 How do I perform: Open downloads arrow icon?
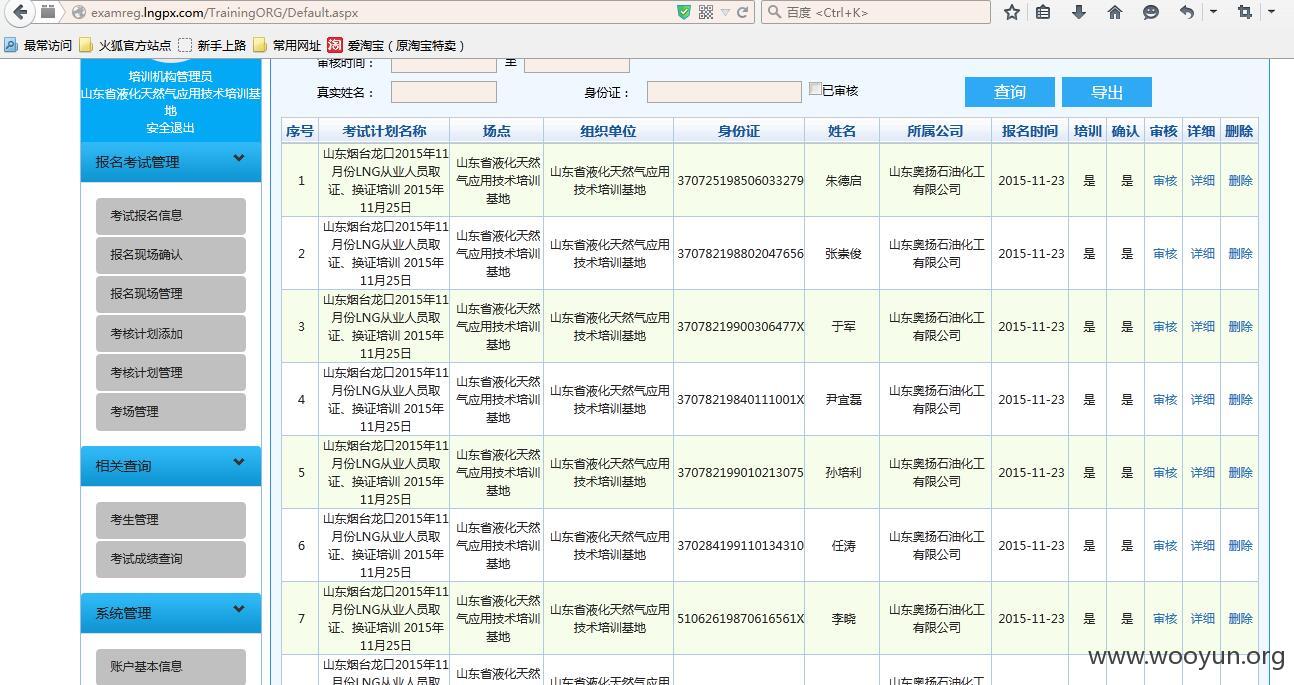[x=1079, y=12]
